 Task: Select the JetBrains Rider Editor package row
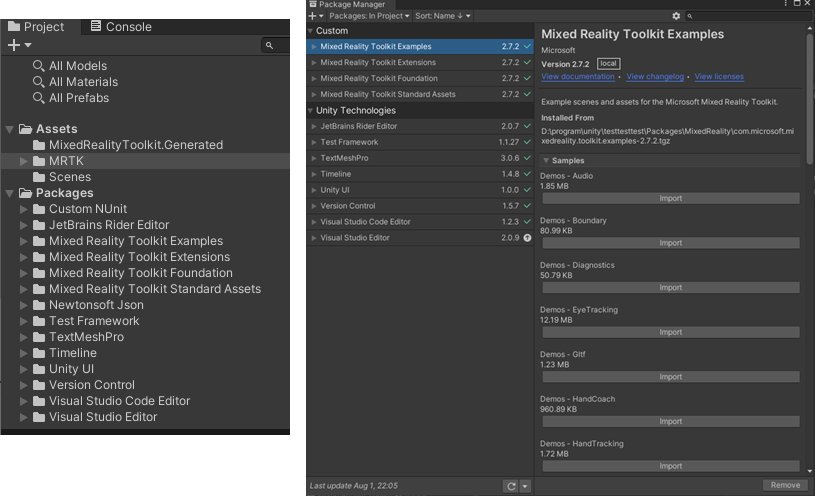pyautogui.click(x=420, y=126)
